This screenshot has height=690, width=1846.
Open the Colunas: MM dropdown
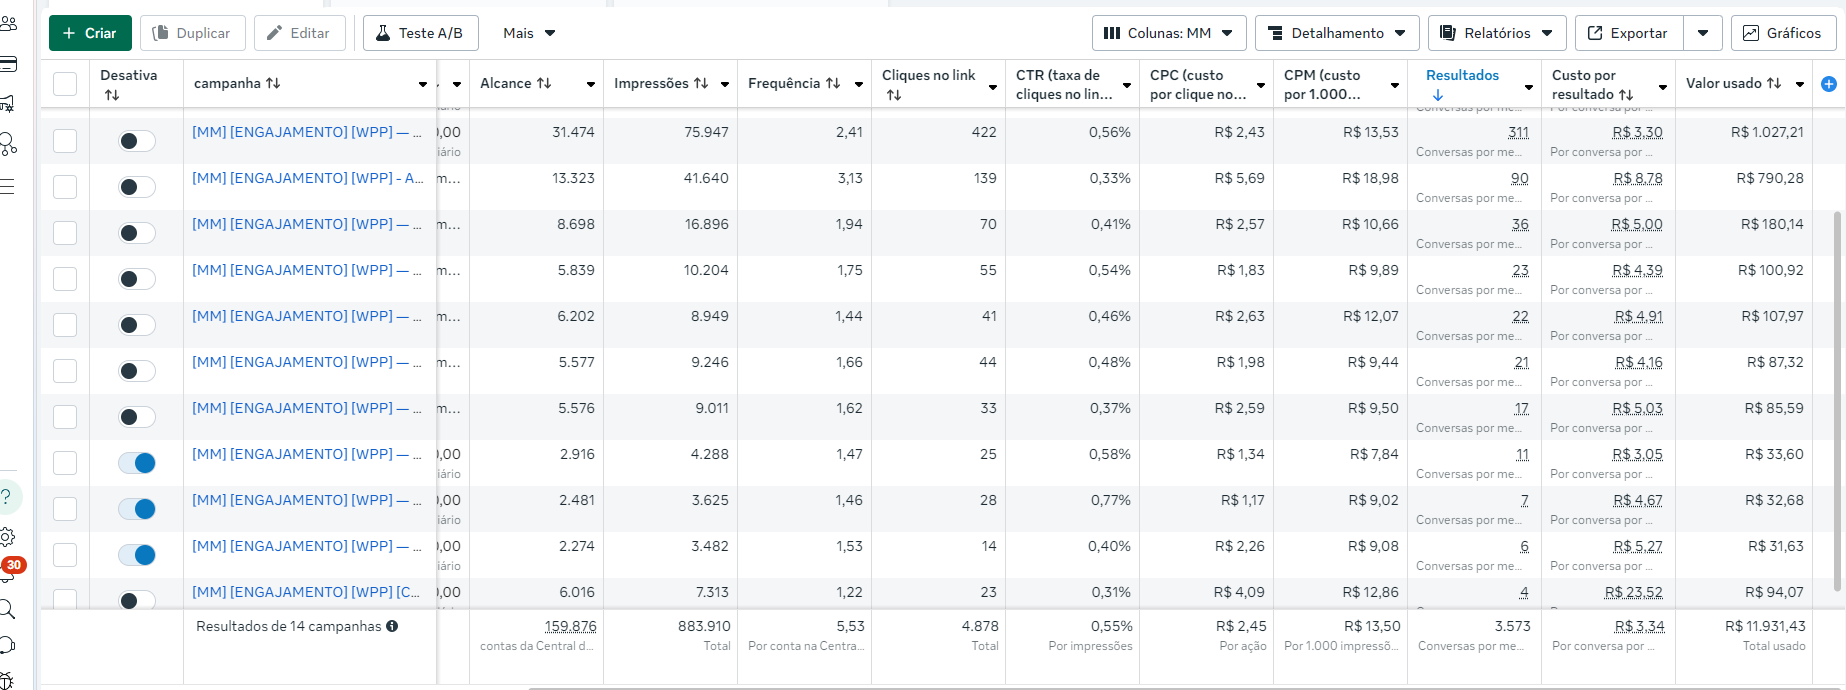click(x=1168, y=33)
